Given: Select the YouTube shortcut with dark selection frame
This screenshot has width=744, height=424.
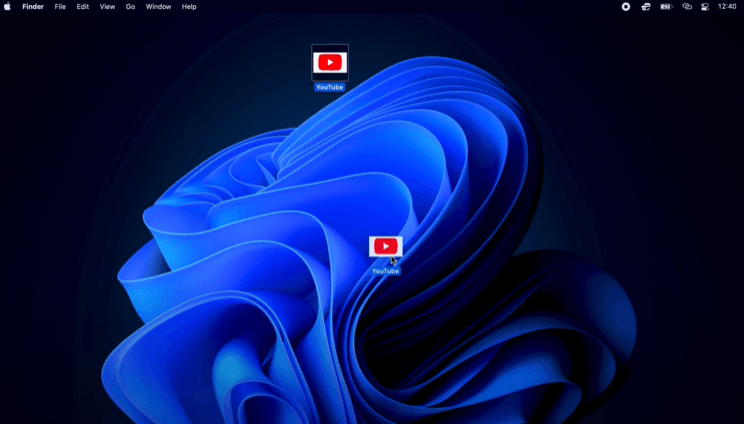Looking at the screenshot, I should pyautogui.click(x=330, y=63).
